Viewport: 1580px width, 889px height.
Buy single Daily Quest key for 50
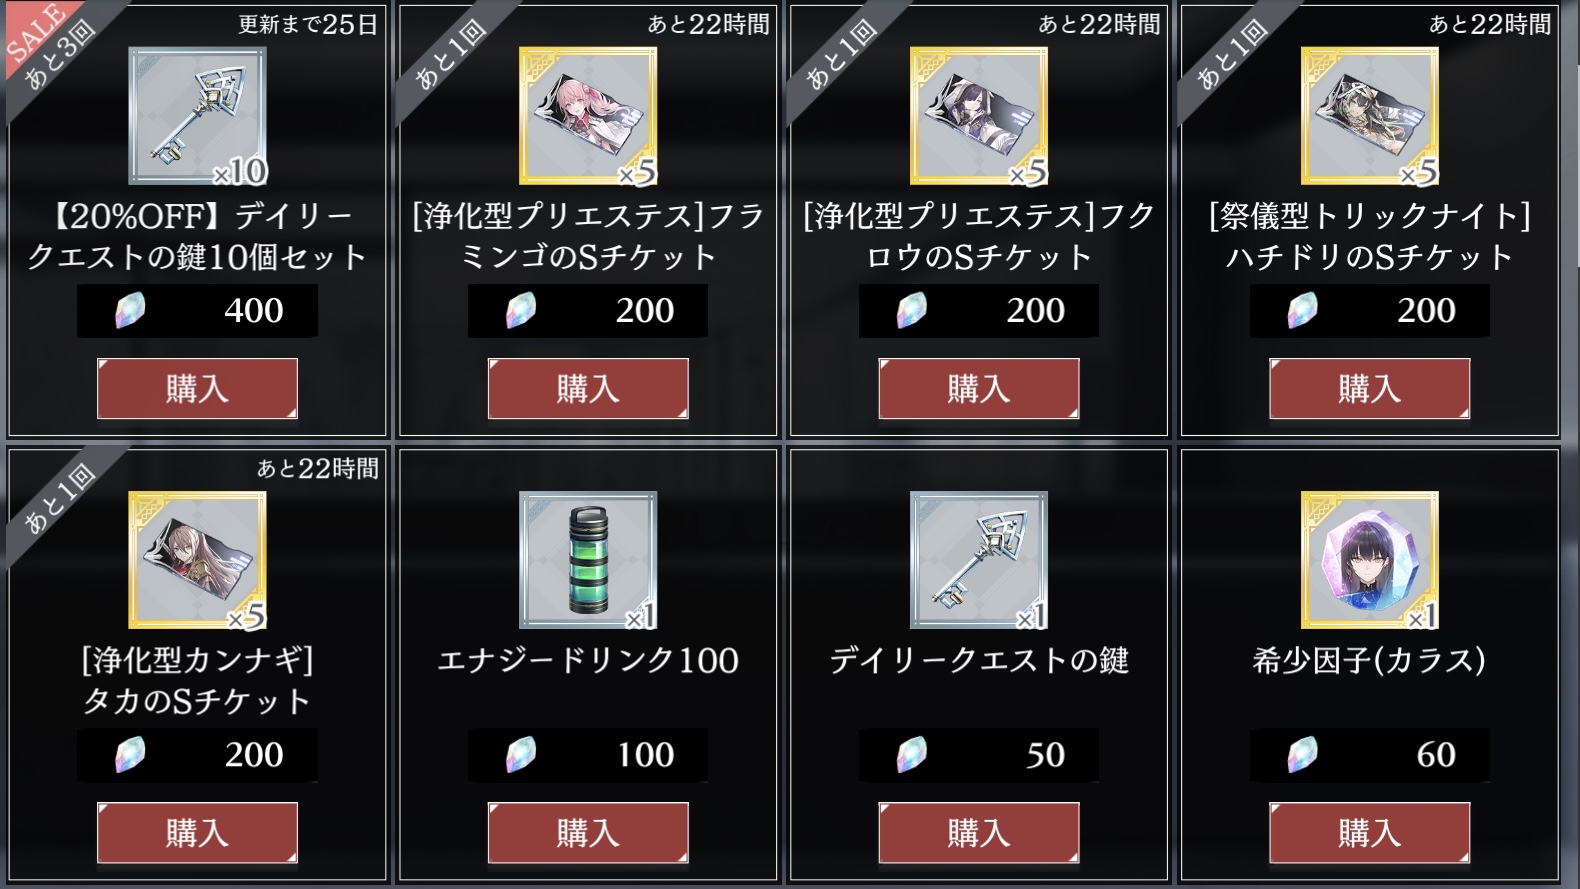click(x=979, y=832)
